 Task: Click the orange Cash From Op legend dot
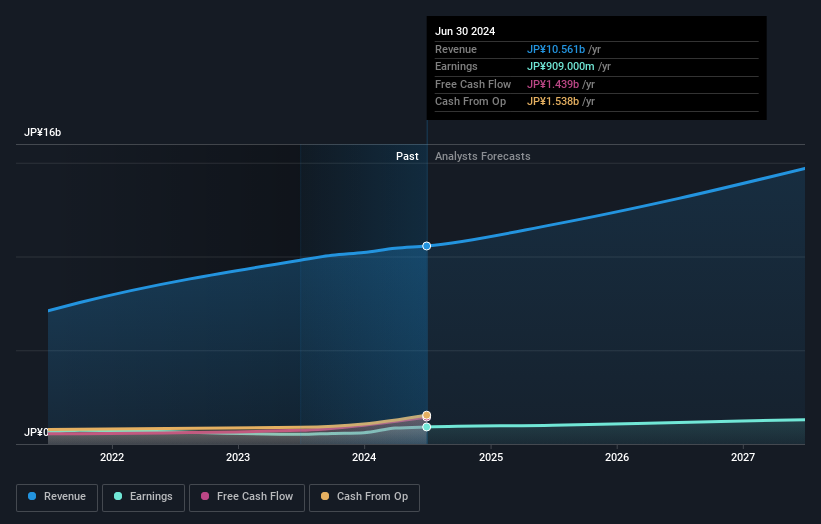point(325,496)
